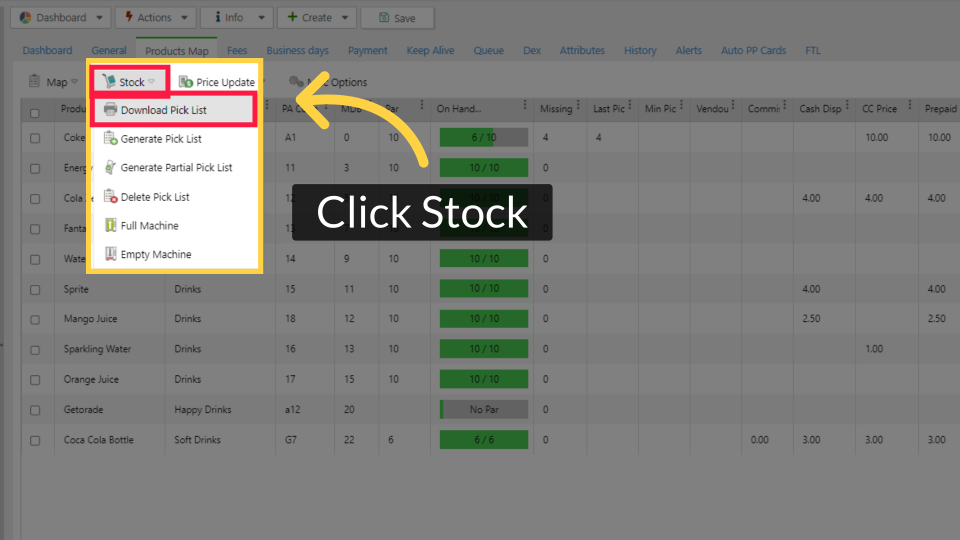Expand the Create dropdown arrow
The height and width of the screenshot is (540, 960).
pyautogui.click(x=345, y=18)
